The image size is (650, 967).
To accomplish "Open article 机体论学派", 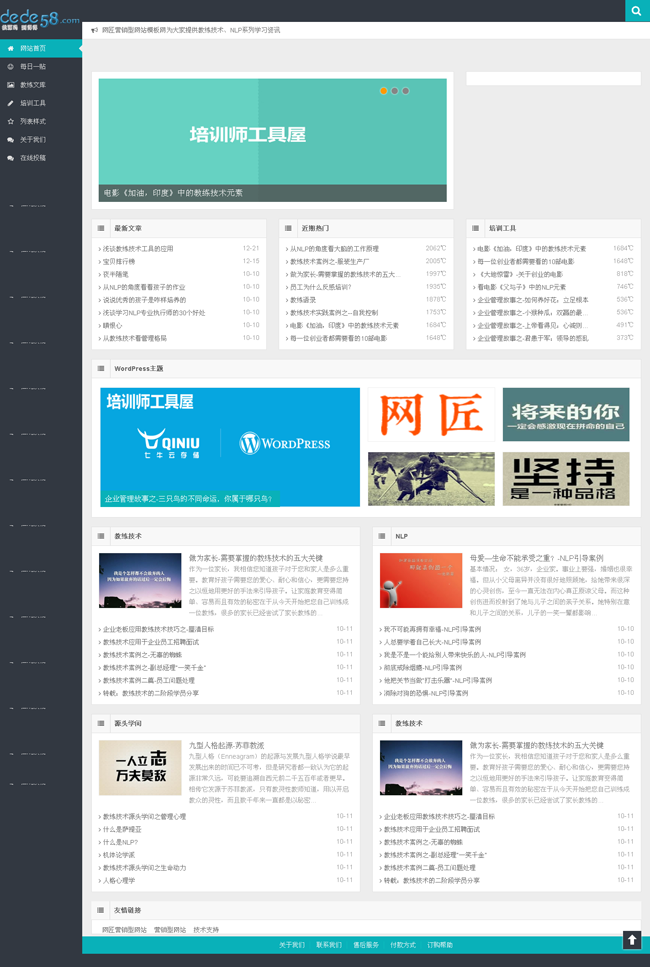I will click(x=118, y=855).
